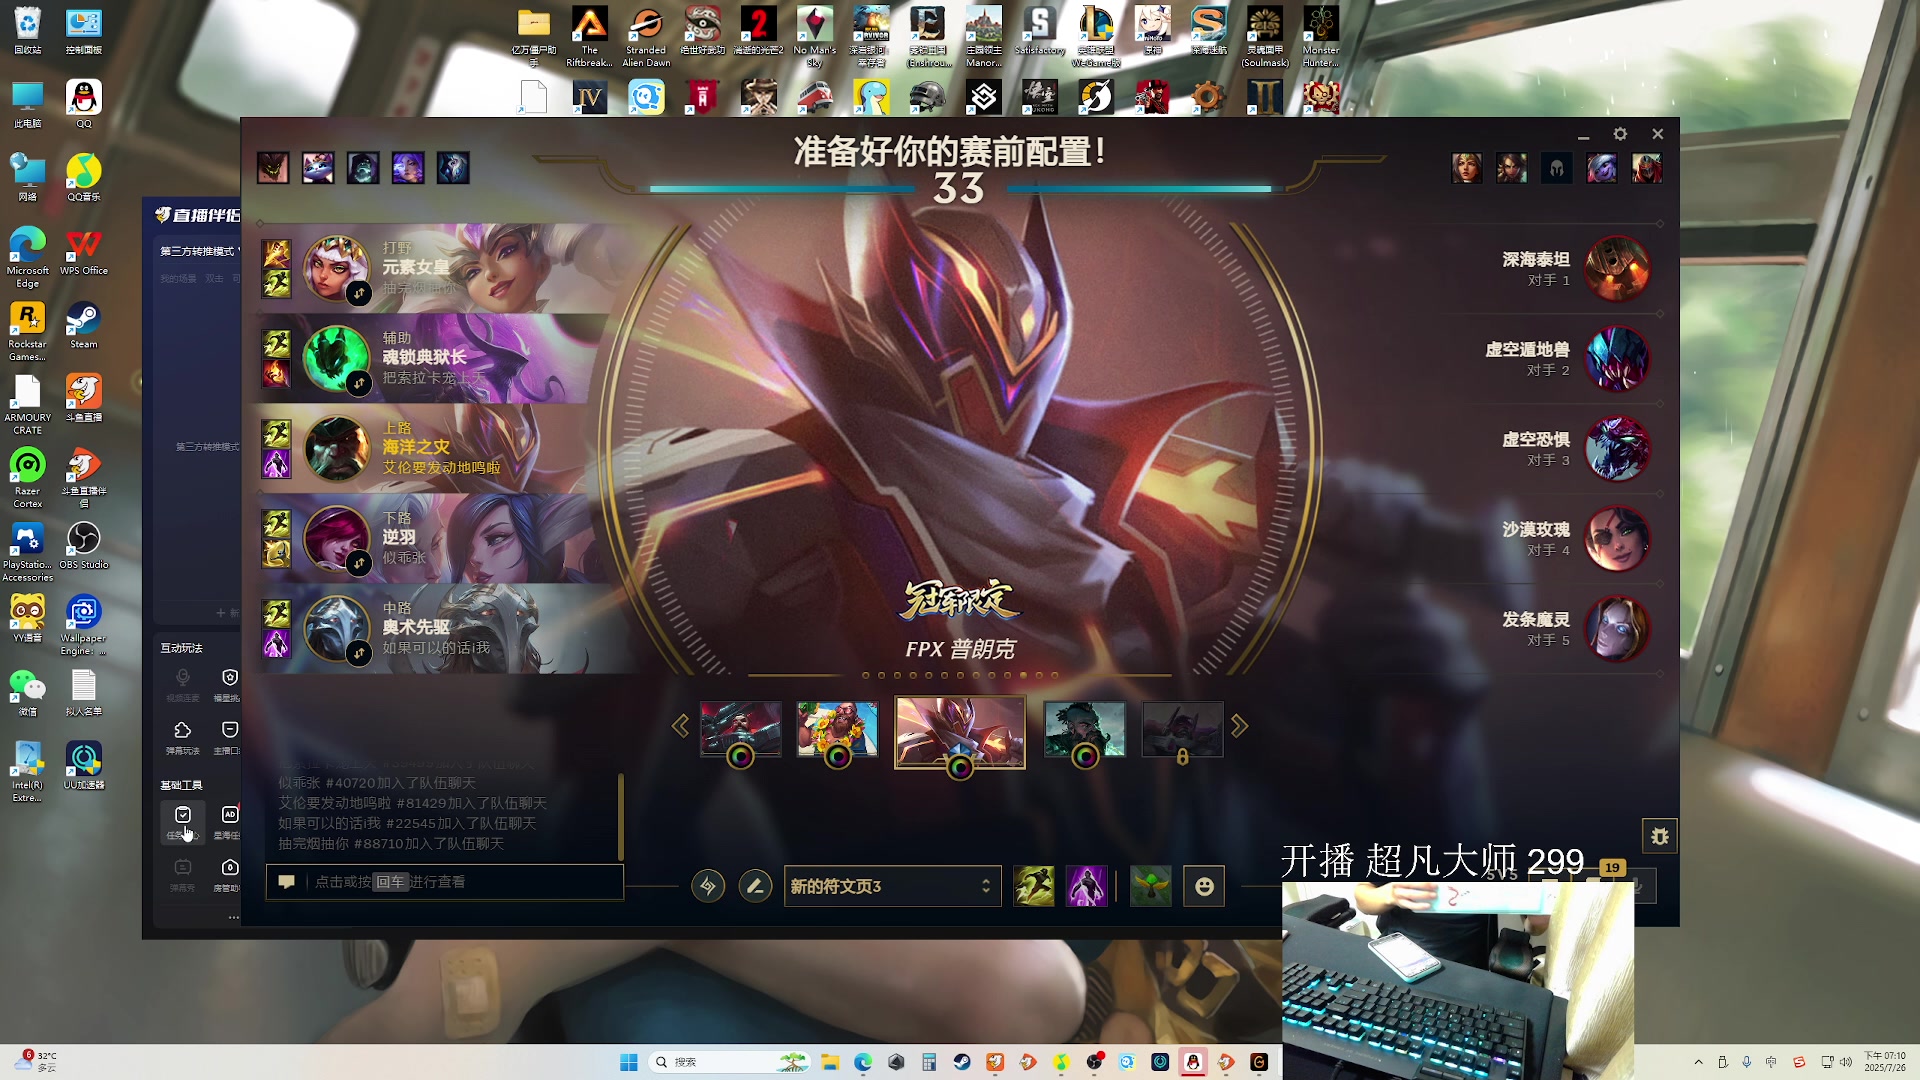
Task: Open the ward skin selector icon
Action: coord(1151,886)
